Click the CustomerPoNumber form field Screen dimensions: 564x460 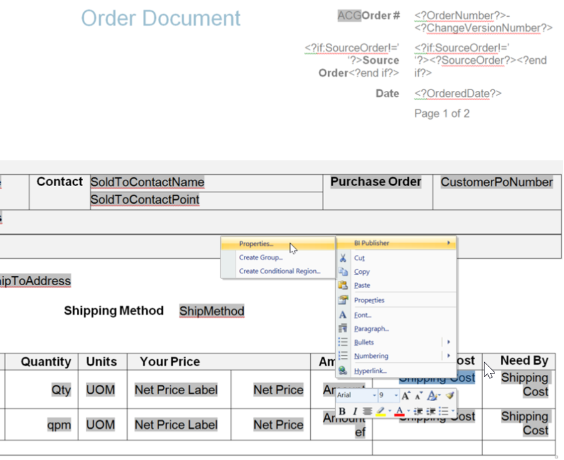coord(496,182)
